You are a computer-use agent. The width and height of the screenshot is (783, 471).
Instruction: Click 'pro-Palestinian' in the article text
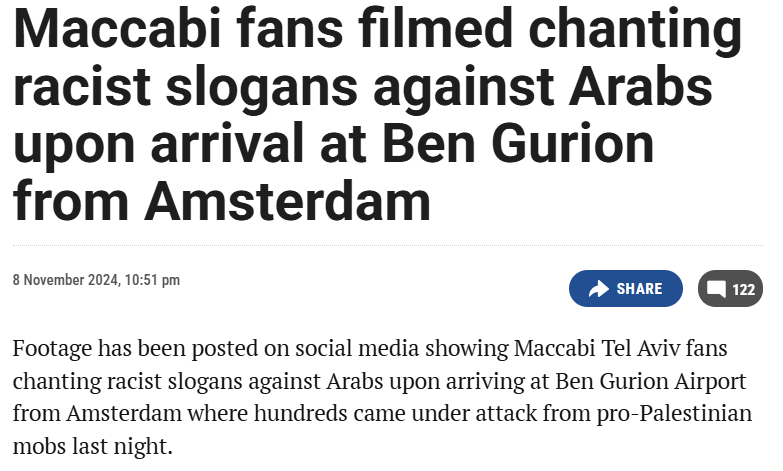point(674,414)
